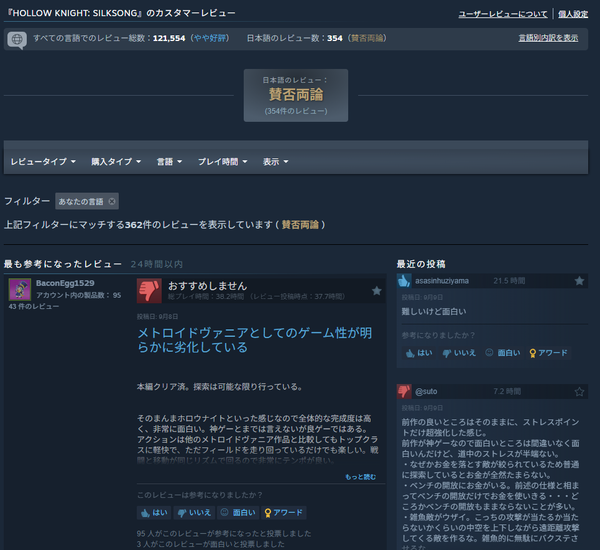Give アワード to asasinhuziyama's review
Image resolution: width=600 pixels, height=550 pixels.
(x=548, y=353)
